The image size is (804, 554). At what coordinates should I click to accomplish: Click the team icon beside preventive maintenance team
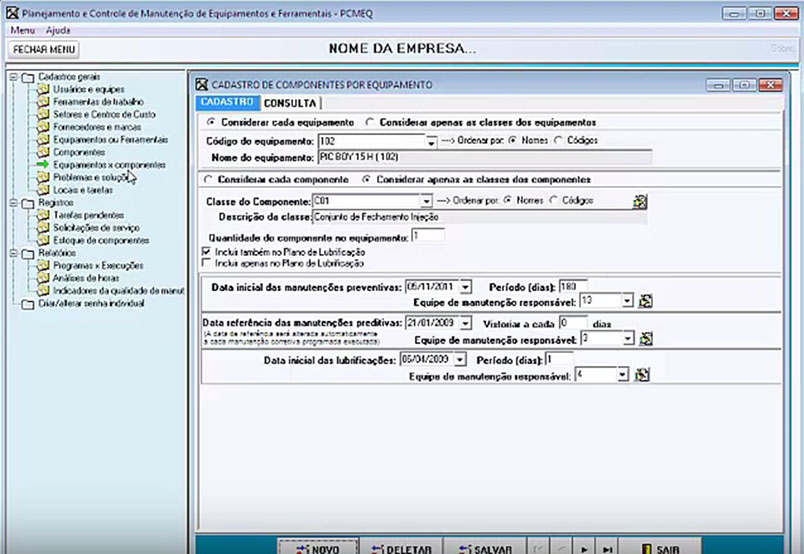[x=646, y=300]
